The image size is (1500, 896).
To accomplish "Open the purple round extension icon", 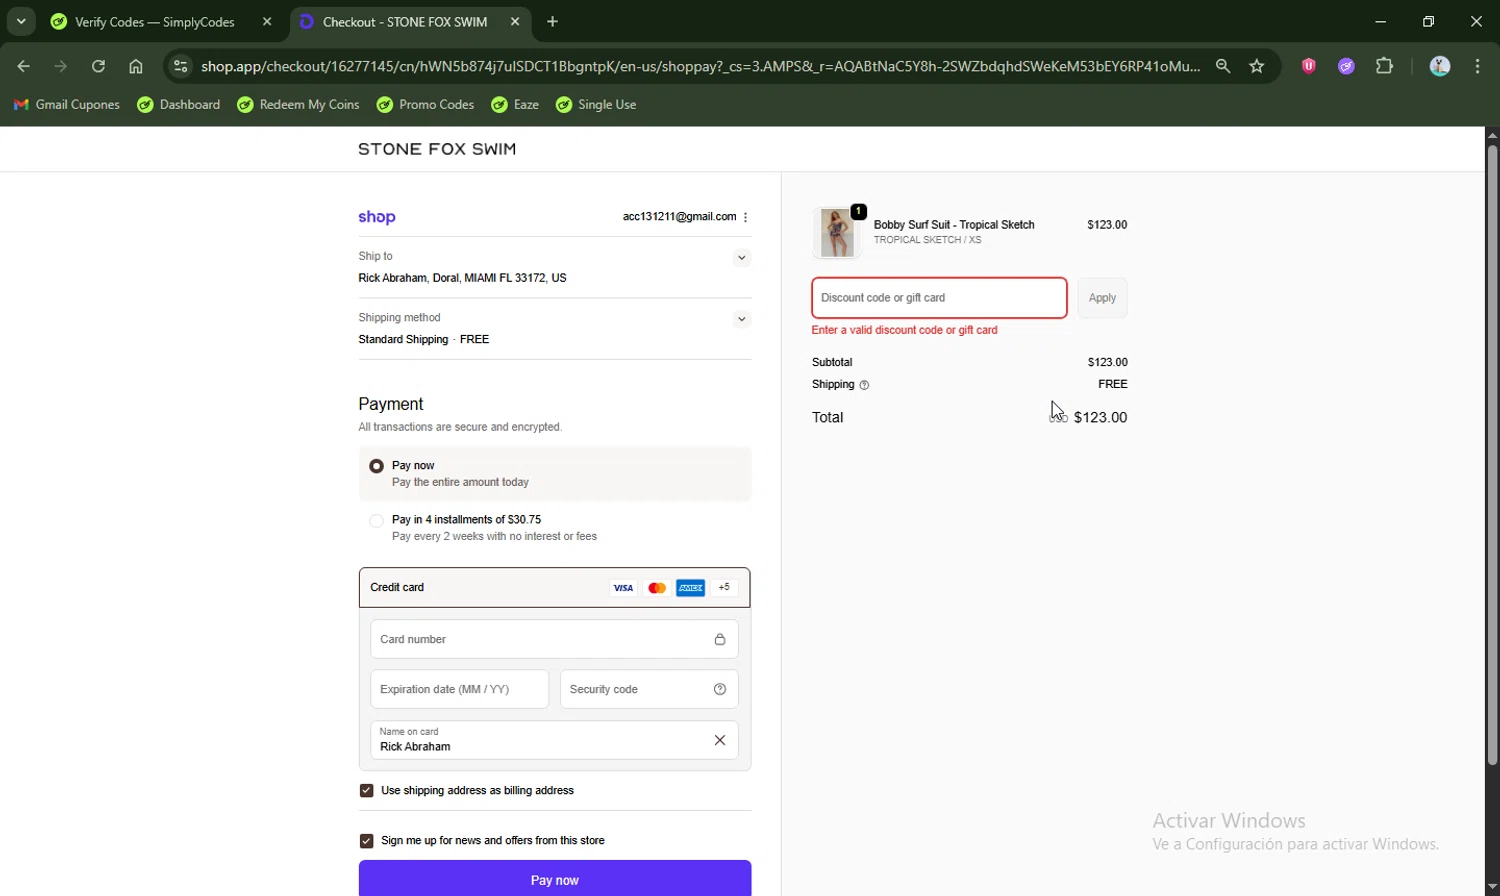I will [x=1346, y=66].
